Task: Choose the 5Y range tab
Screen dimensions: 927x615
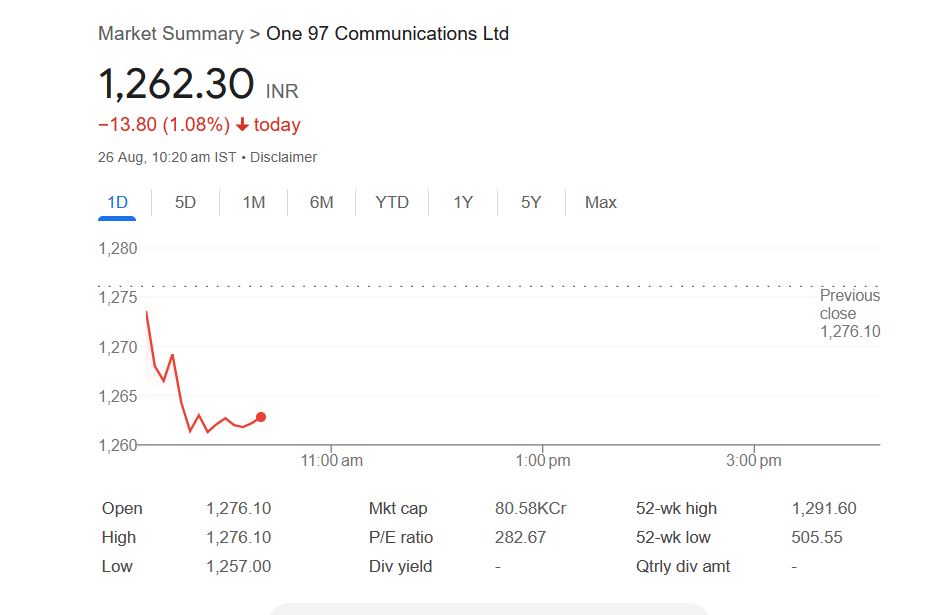Action: (x=531, y=202)
